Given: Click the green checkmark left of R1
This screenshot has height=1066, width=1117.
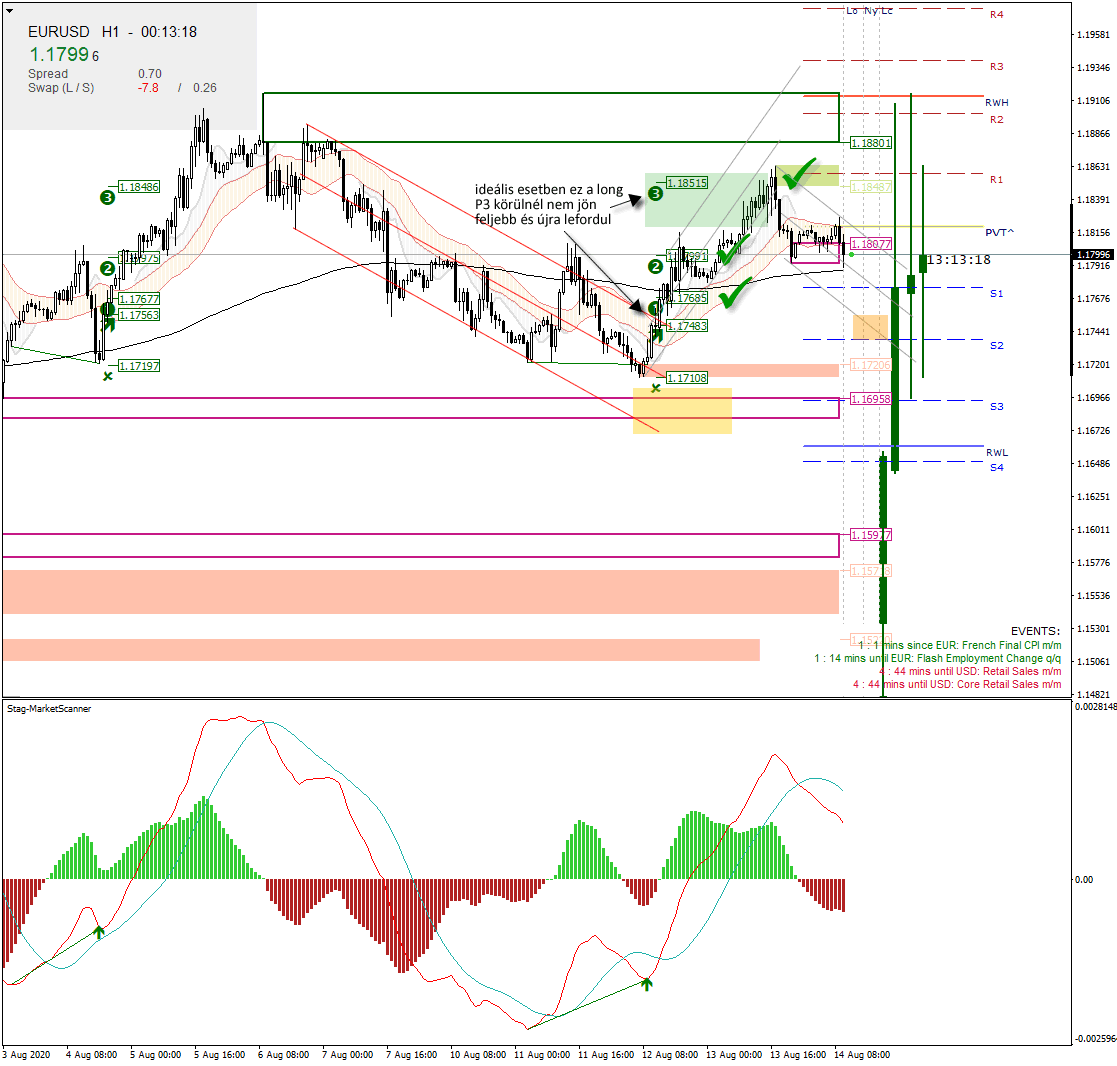Looking at the screenshot, I should coord(798,180).
